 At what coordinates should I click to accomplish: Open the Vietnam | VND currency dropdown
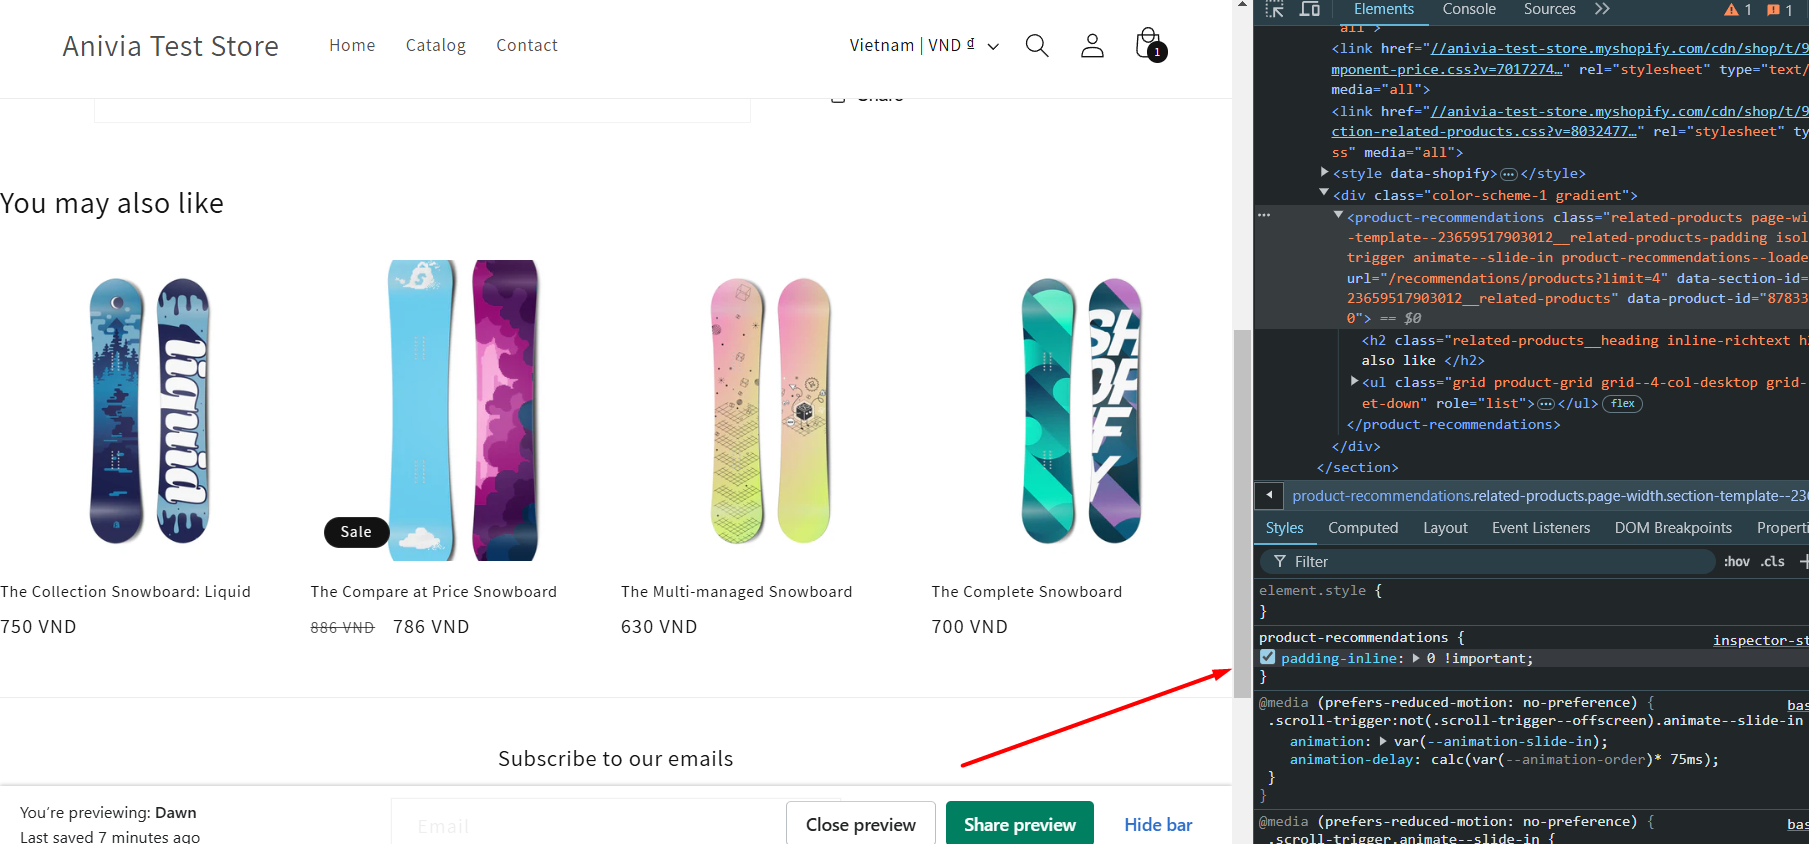tap(924, 46)
